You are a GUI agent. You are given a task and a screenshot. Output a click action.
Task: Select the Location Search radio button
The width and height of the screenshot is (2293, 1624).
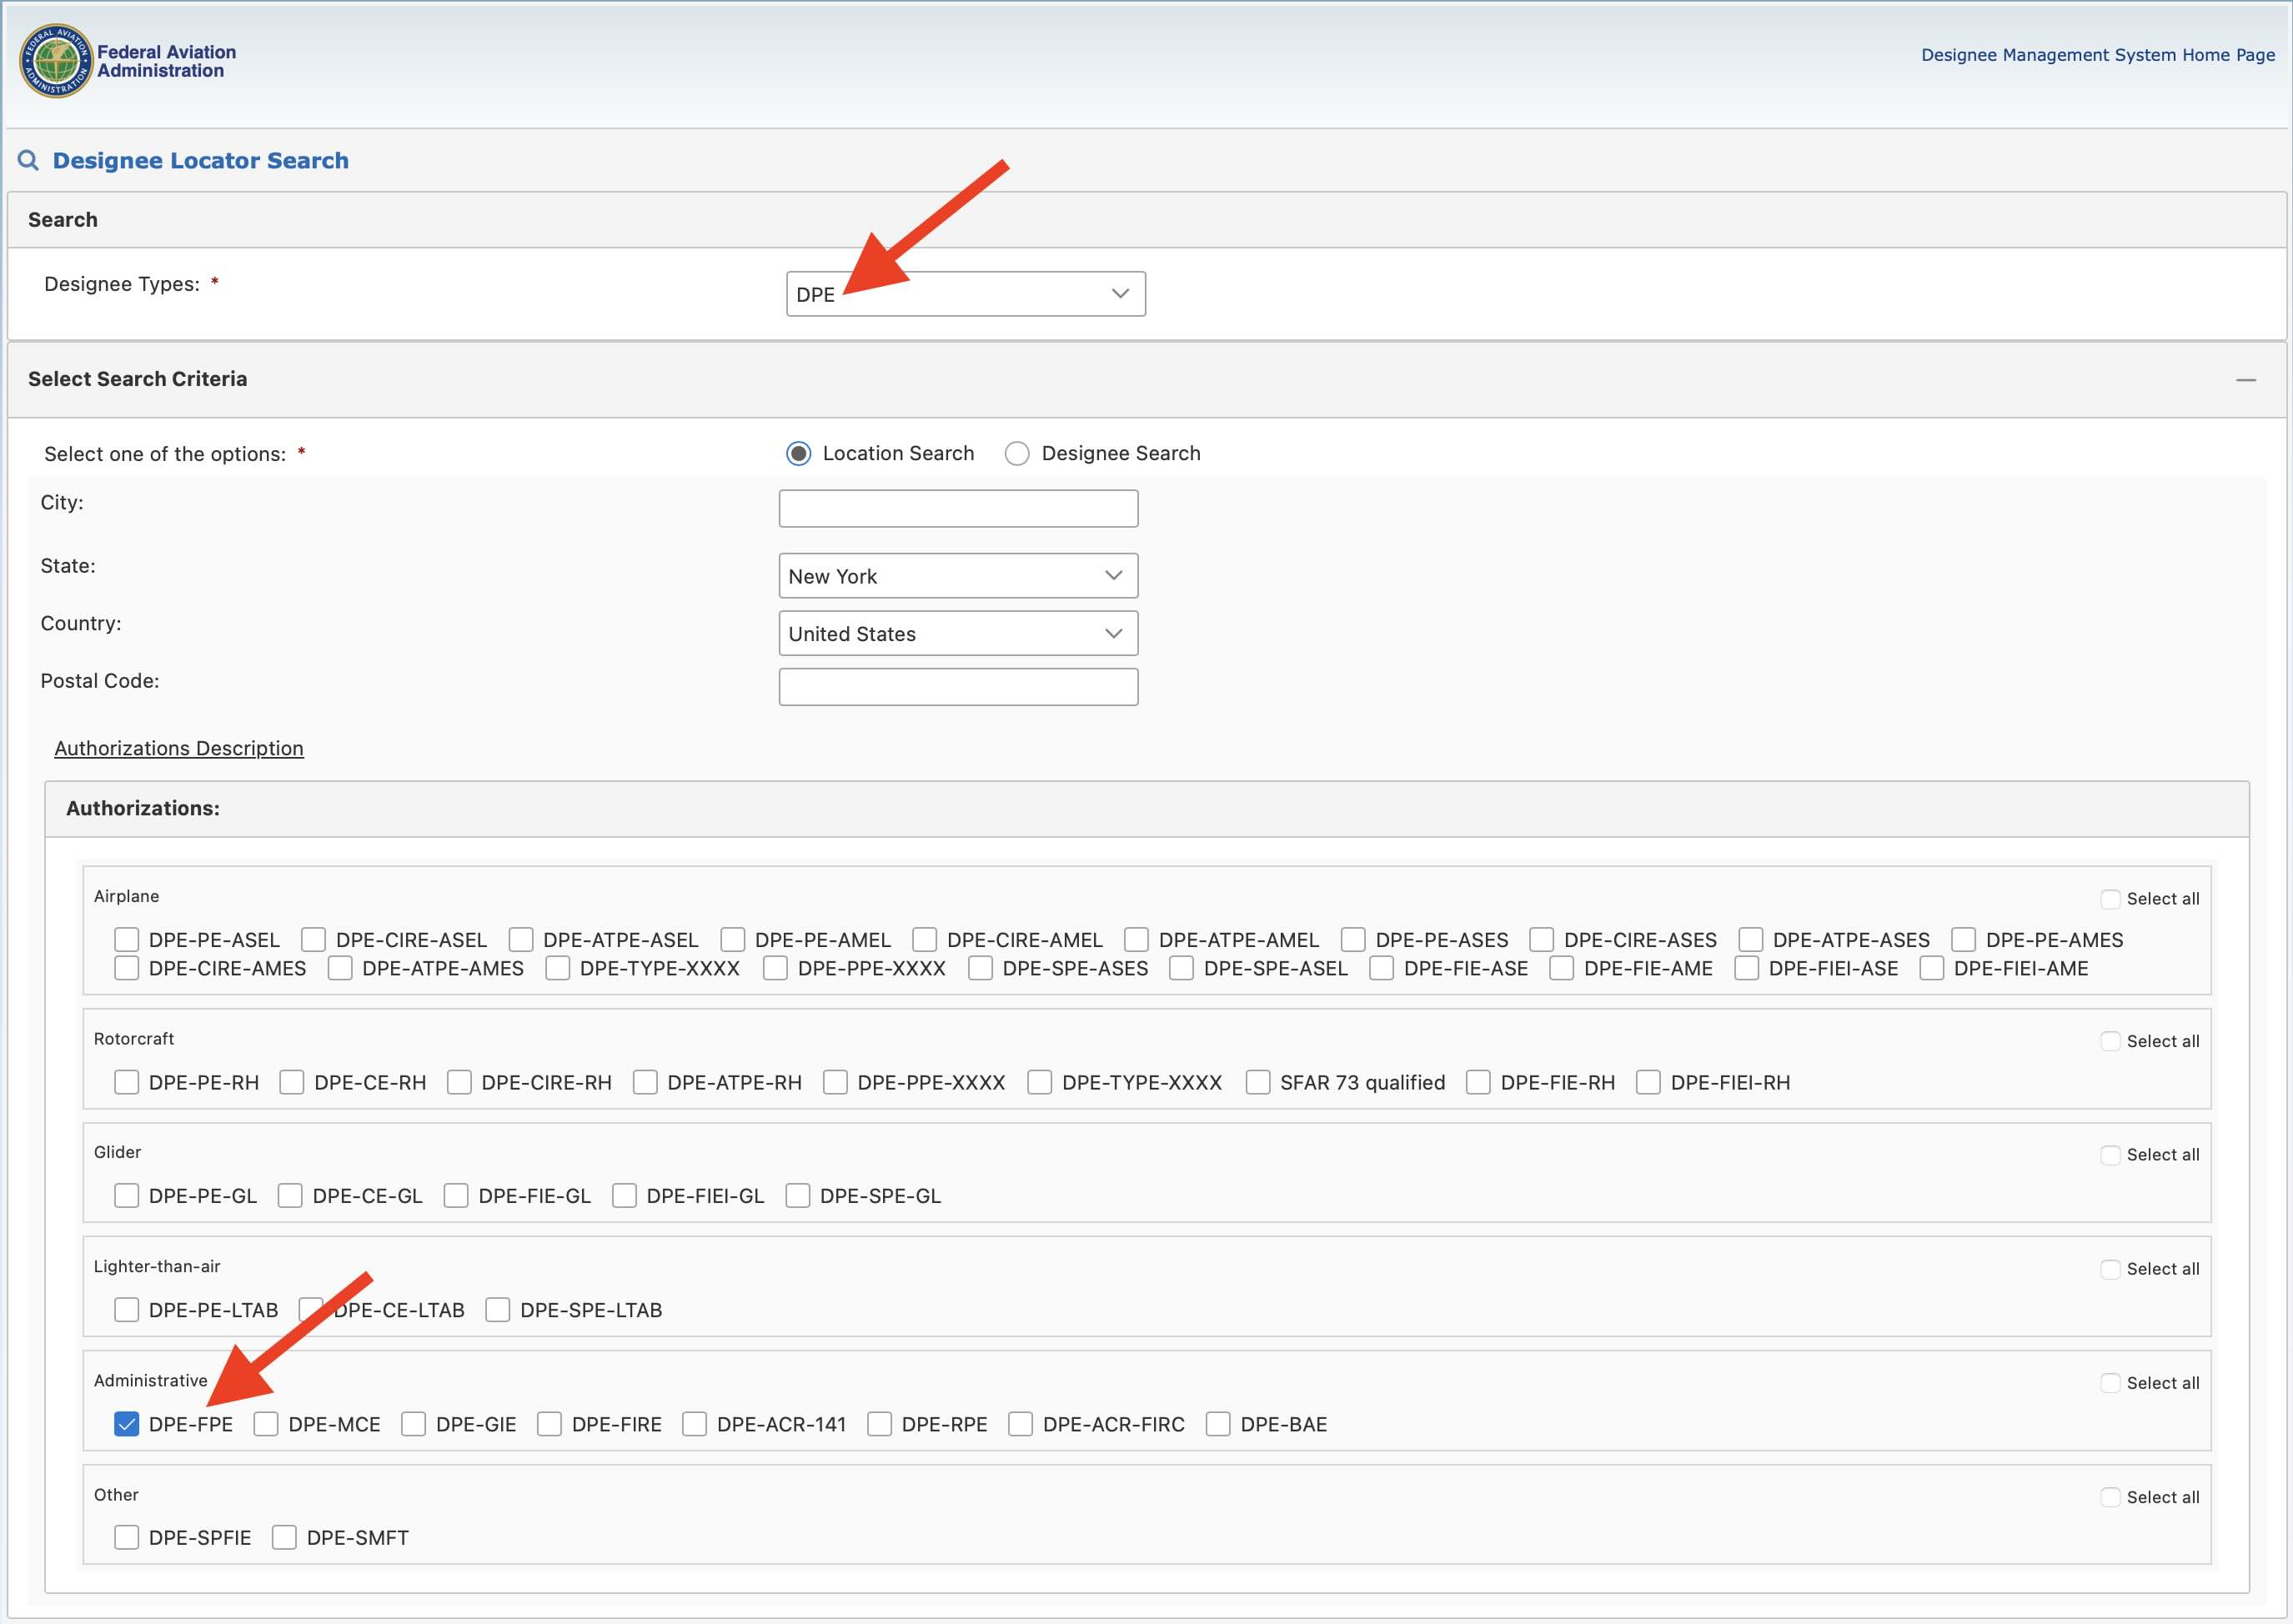click(798, 454)
